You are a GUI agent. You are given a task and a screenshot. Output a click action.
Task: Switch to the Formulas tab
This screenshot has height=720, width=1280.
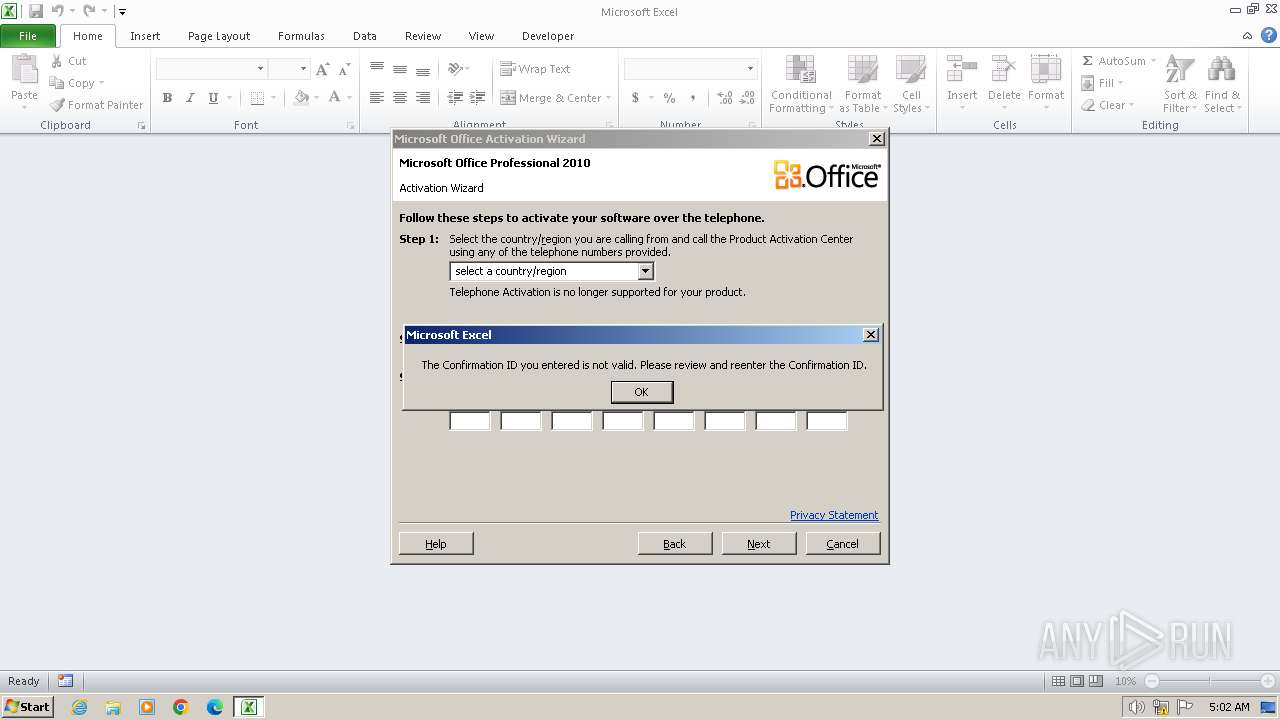301,36
